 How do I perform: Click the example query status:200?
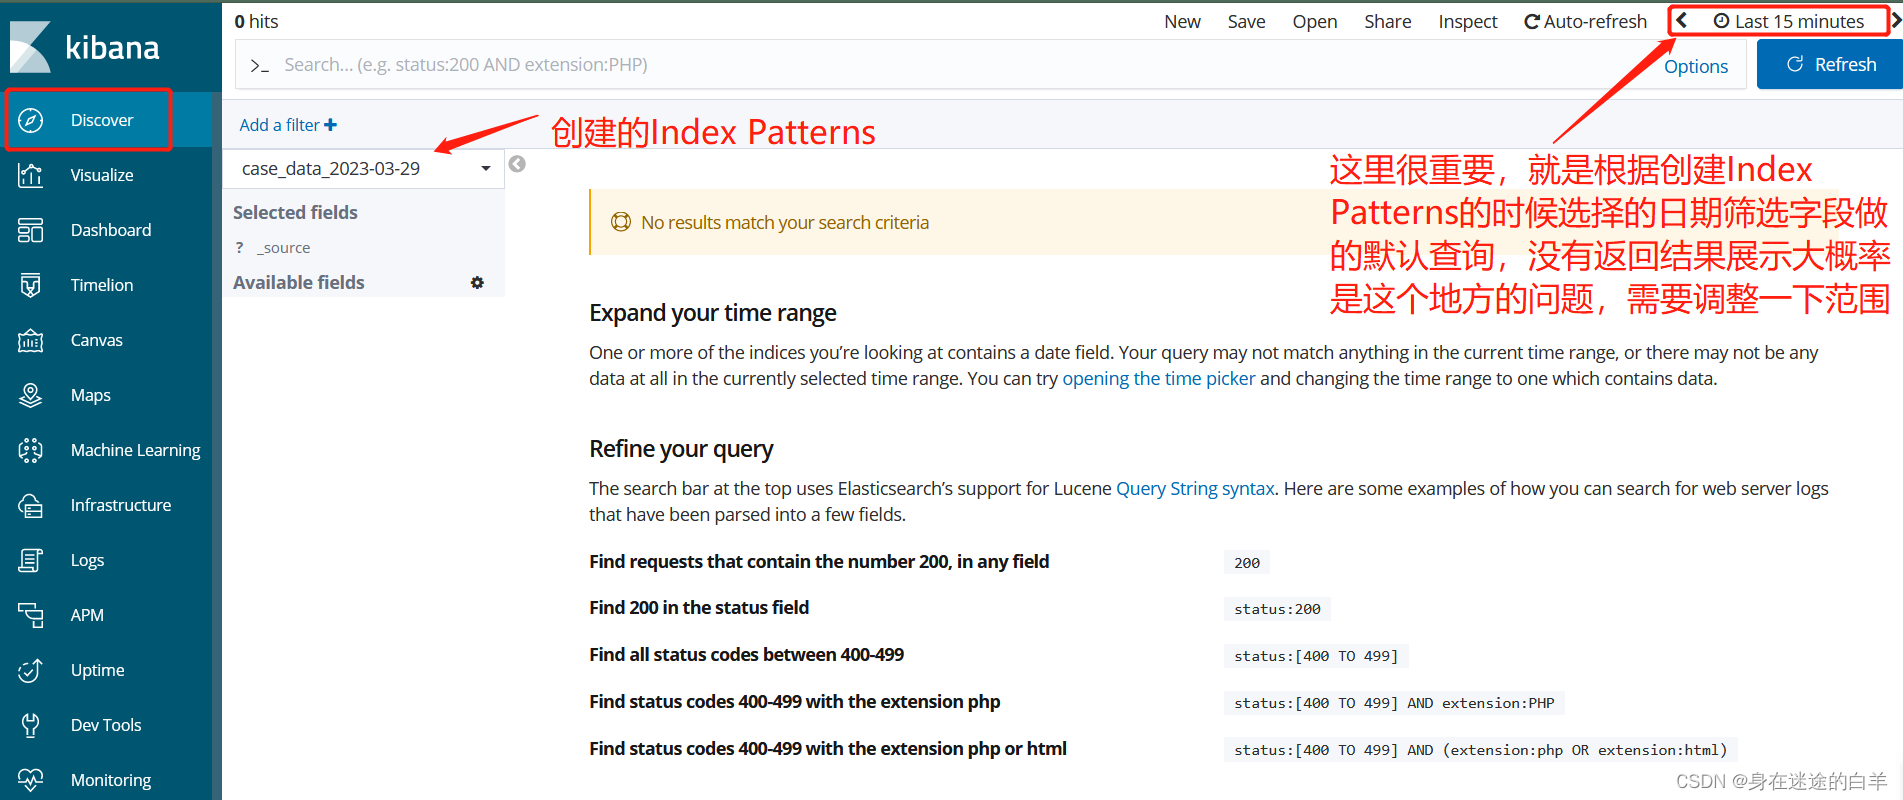(x=1277, y=609)
